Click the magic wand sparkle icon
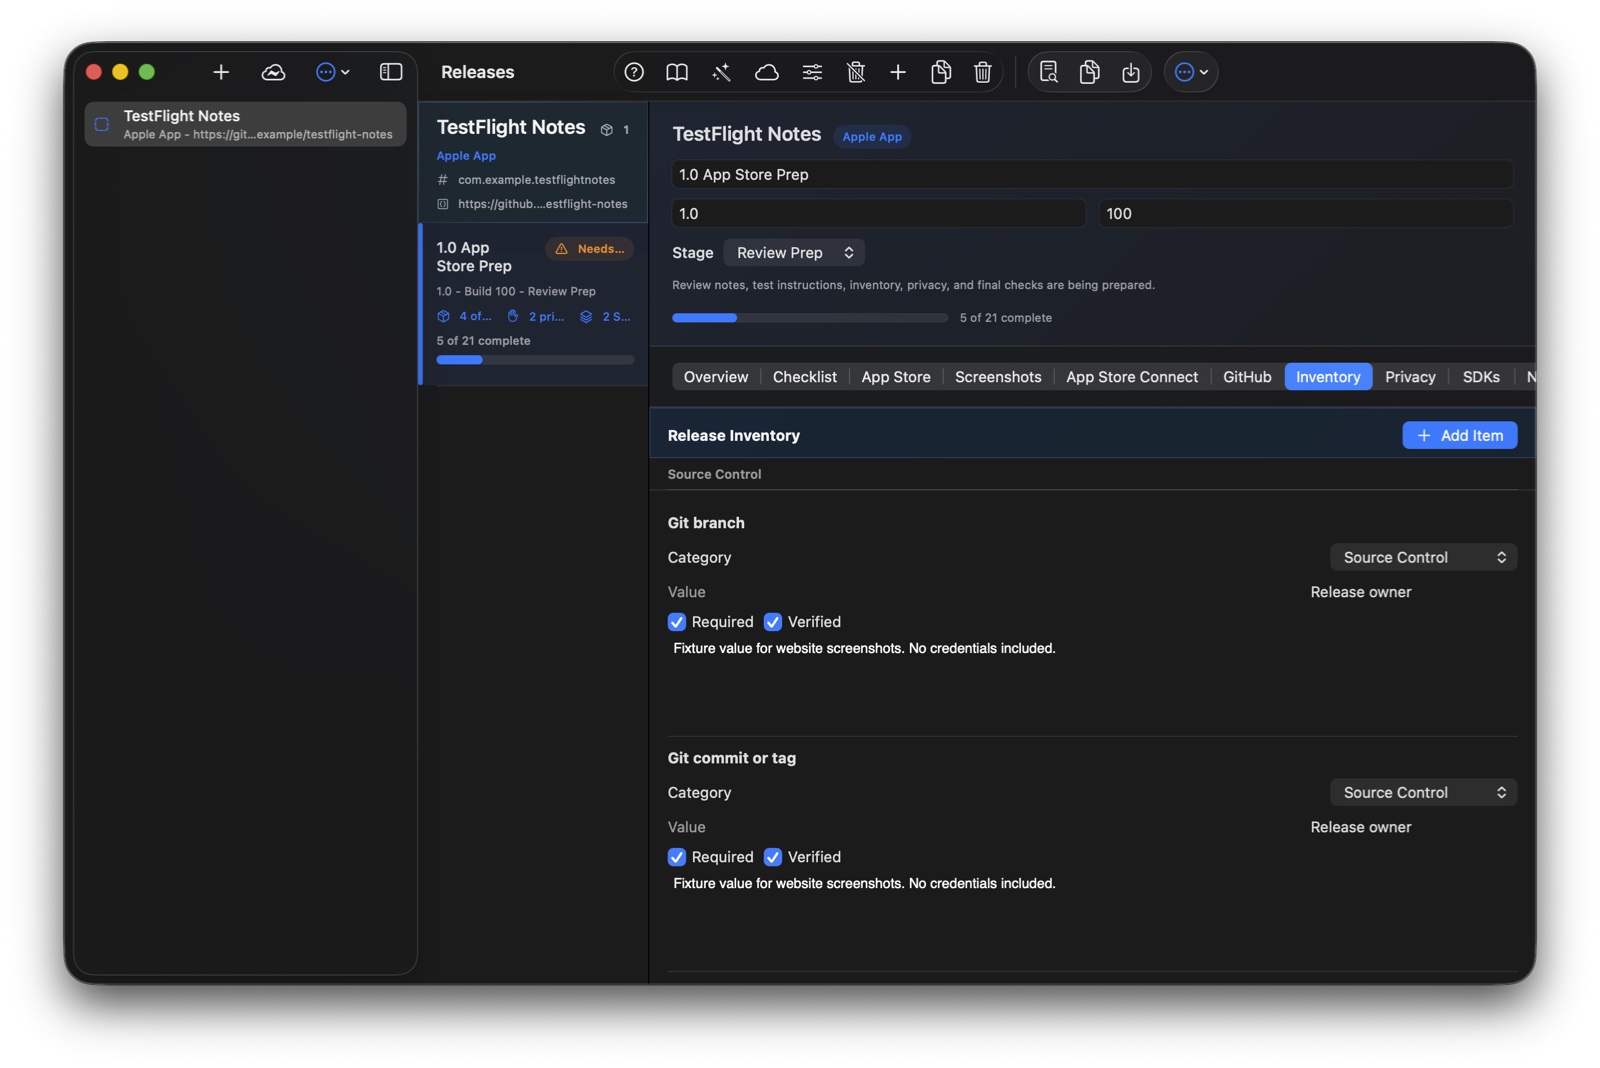The image size is (1600, 1068). (721, 72)
